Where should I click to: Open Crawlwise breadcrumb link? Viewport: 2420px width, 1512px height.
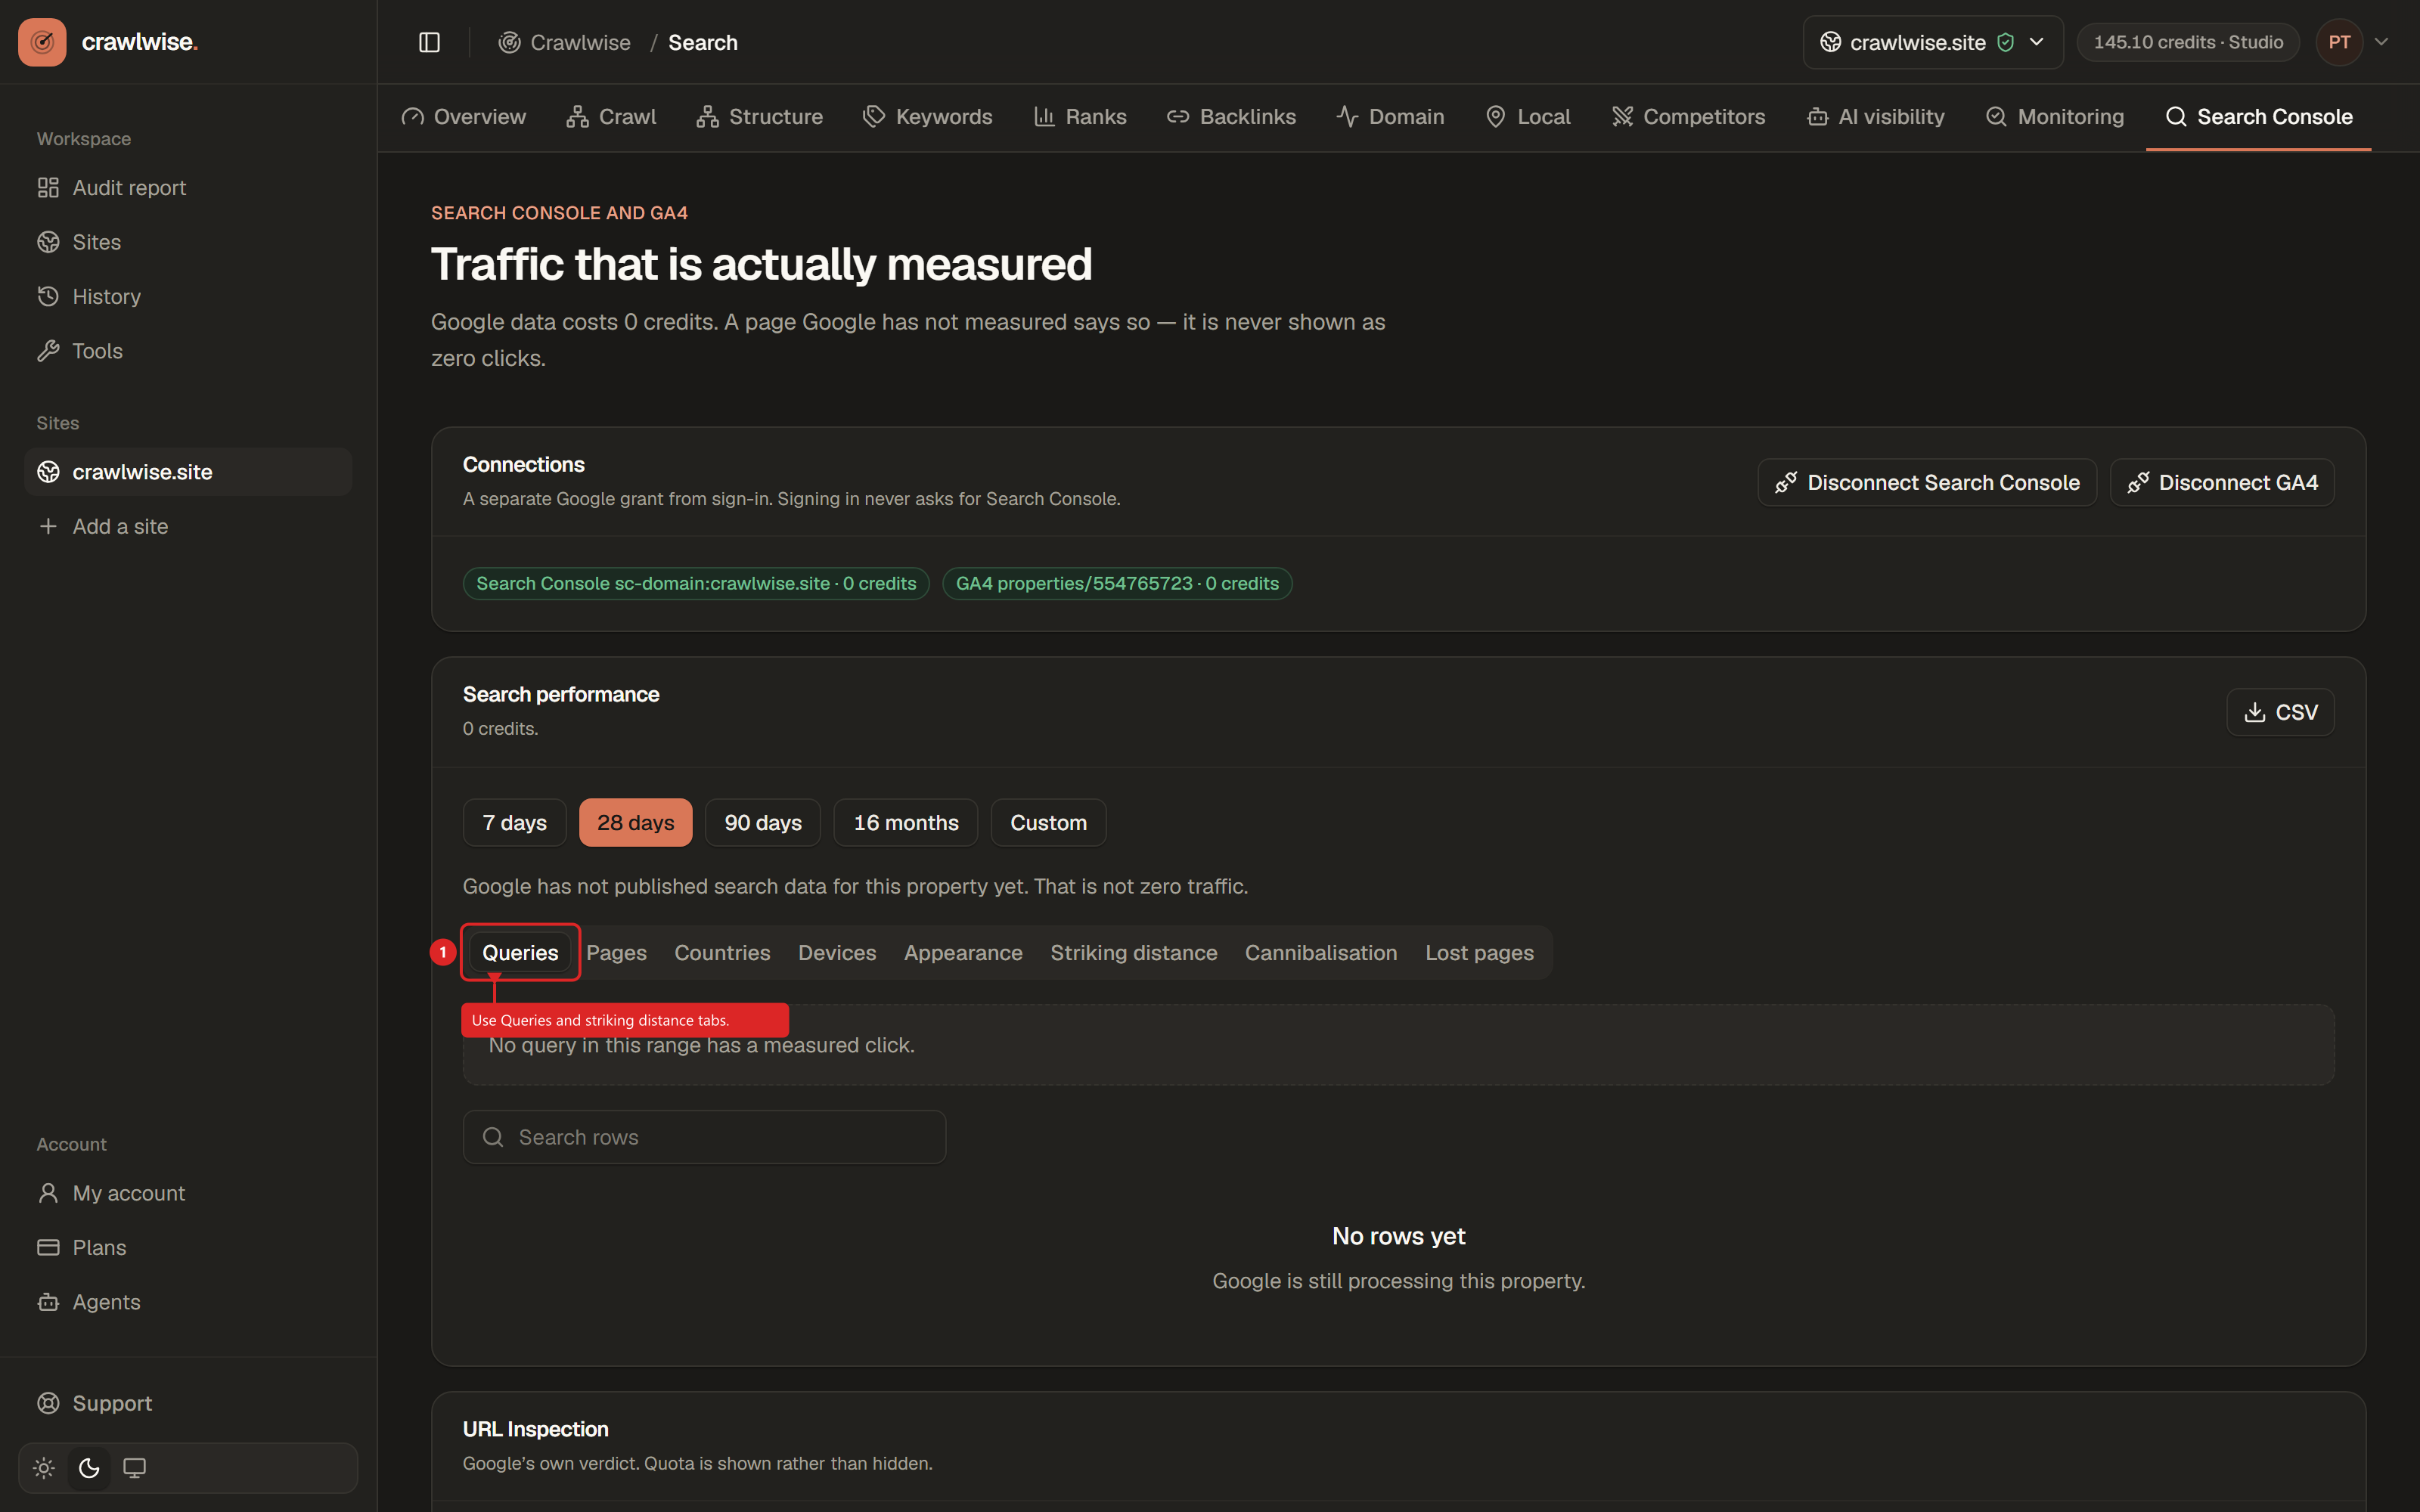[565, 42]
